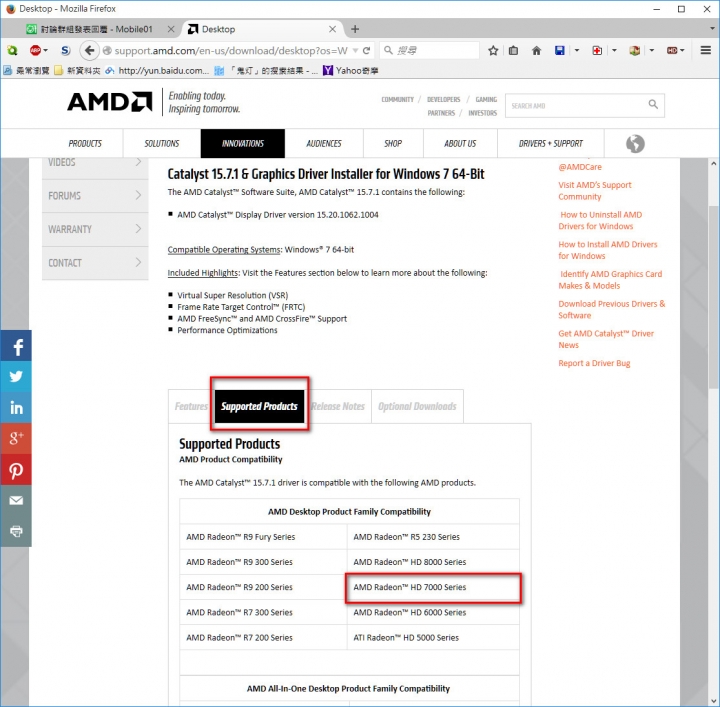Viewport: 720px width, 707px height.
Task: Expand the FORUMS sidebar item
Action: (x=95, y=196)
